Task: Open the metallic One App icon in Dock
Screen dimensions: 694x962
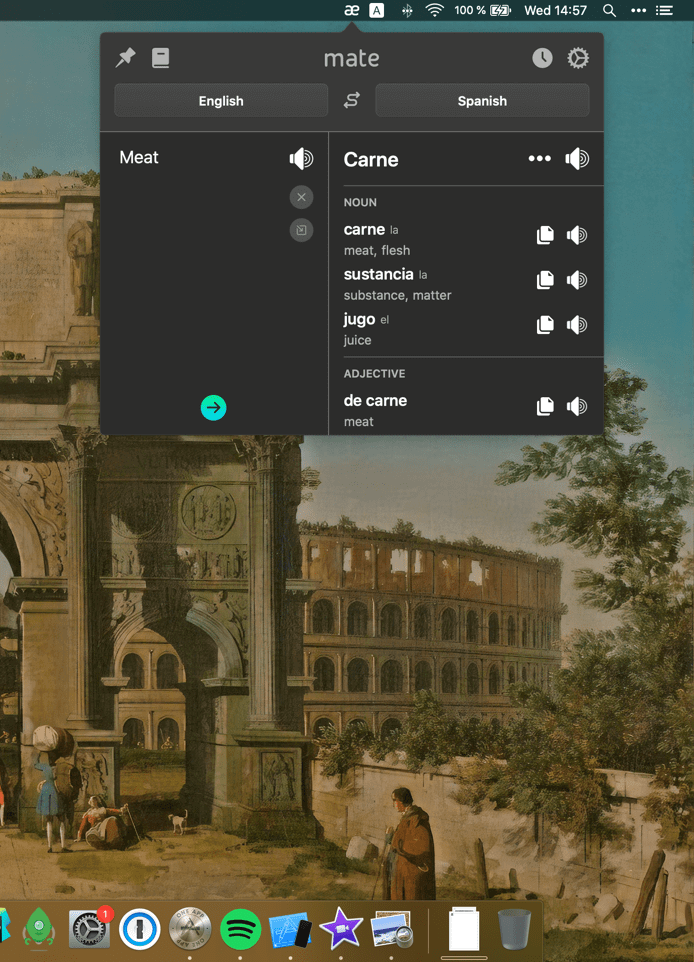Action: pyautogui.click(x=190, y=929)
